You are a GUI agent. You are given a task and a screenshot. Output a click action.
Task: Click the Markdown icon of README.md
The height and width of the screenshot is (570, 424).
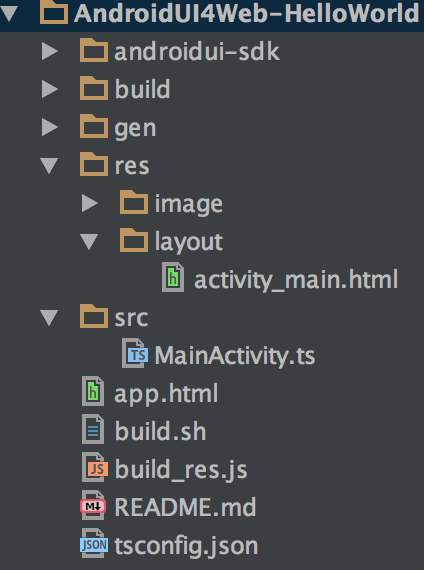point(93,506)
